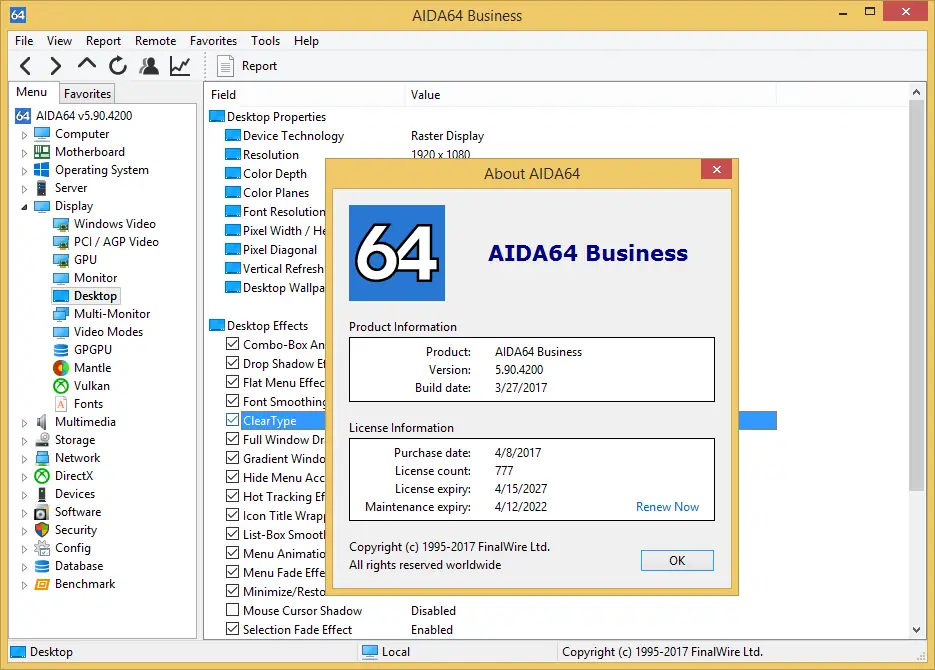Click the Refresh toolbar icon
Image resolution: width=935 pixels, height=670 pixels.
(118, 66)
